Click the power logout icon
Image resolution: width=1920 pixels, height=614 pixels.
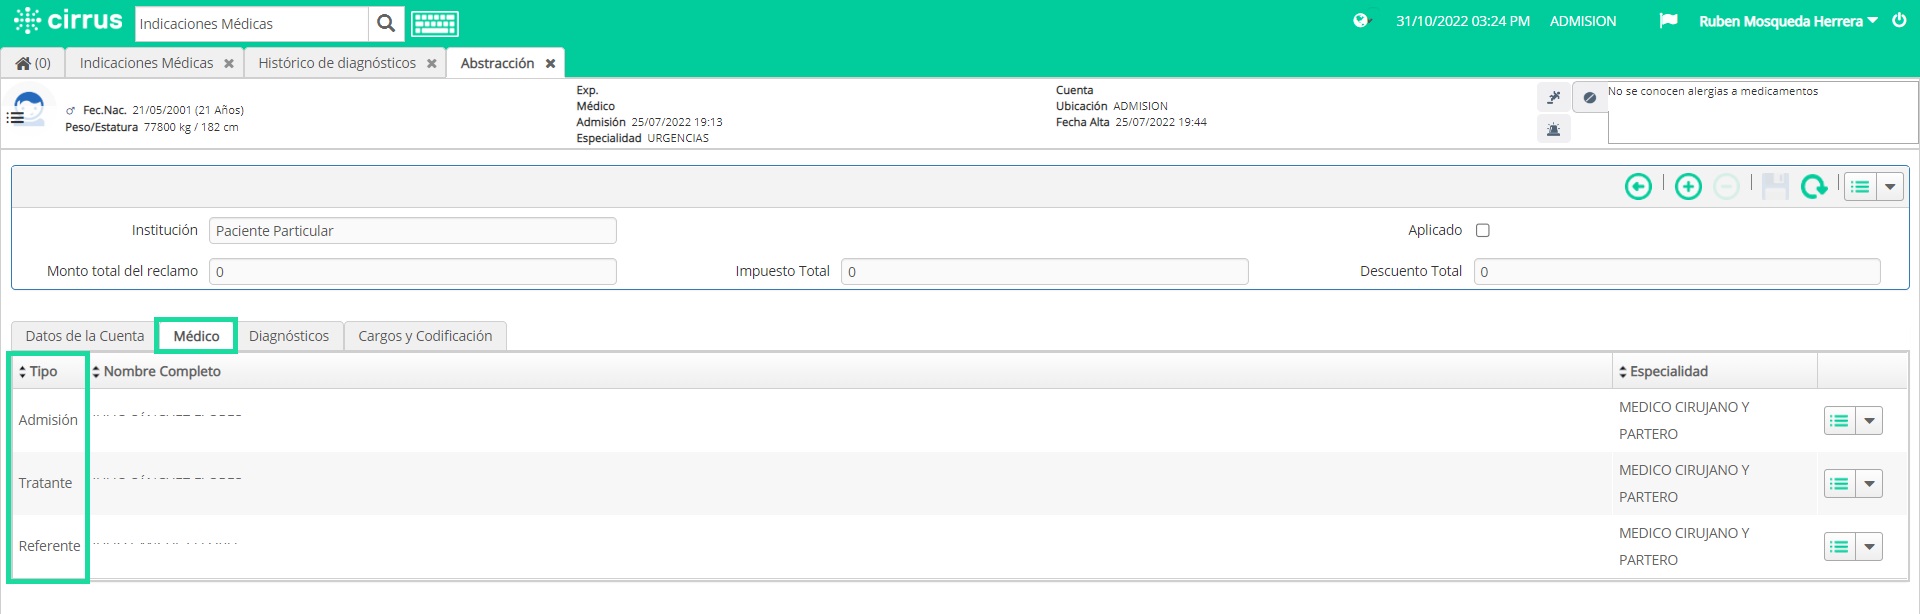(x=1899, y=20)
